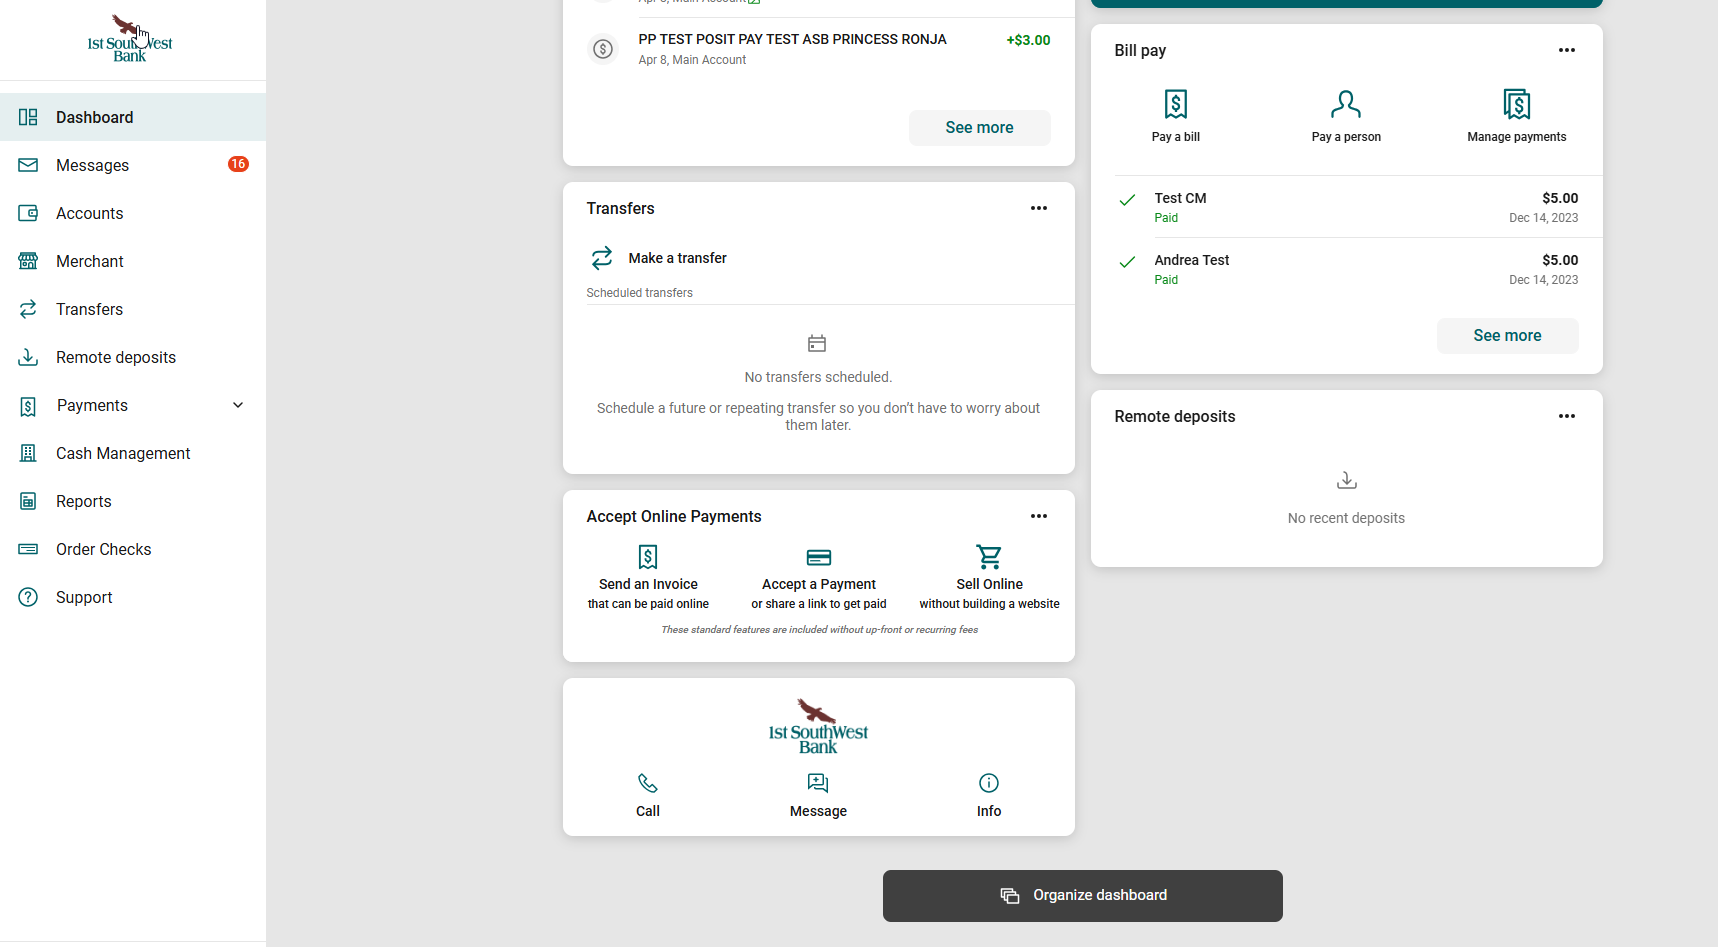Click the 1st SouthWest Bank logo

[x=129, y=38]
